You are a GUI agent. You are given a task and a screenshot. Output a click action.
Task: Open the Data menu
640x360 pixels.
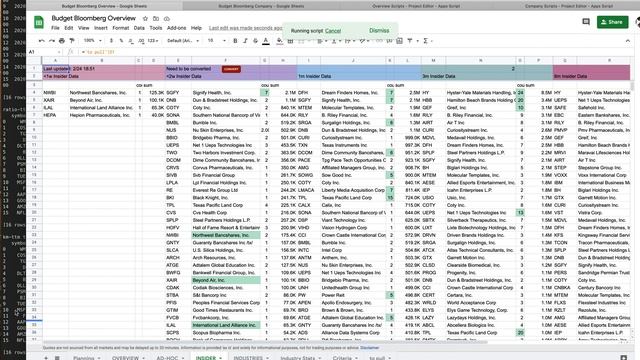click(139, 28)
